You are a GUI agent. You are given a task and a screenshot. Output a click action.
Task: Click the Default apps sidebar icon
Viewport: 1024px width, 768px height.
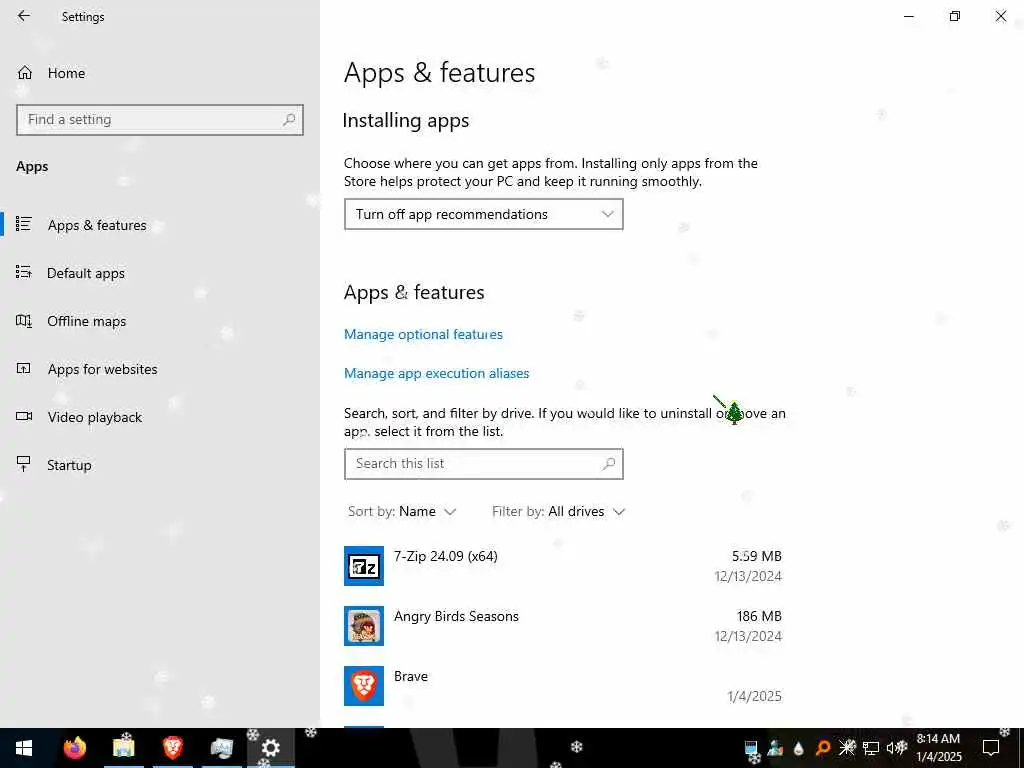(x=24, y=272)
